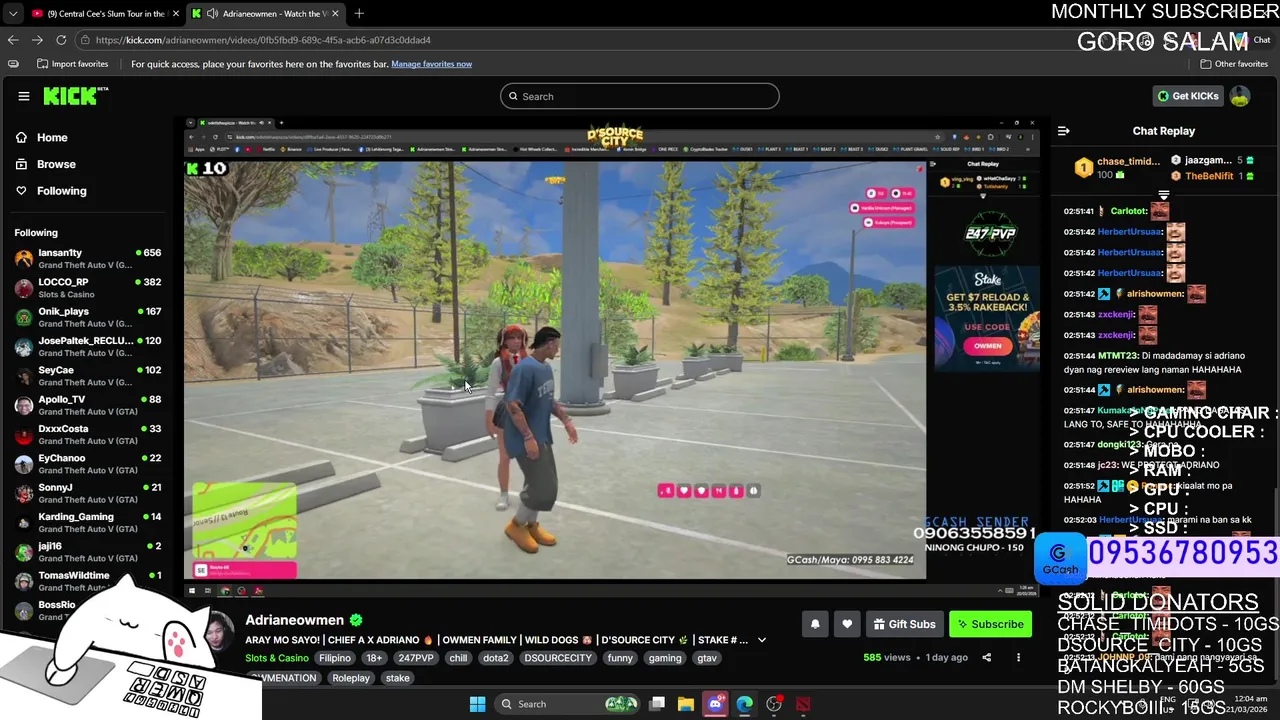Screen dimensions: 1280x720
Task: Click the Adrianeowmen channel name
Action: click(x=294, y=620)
